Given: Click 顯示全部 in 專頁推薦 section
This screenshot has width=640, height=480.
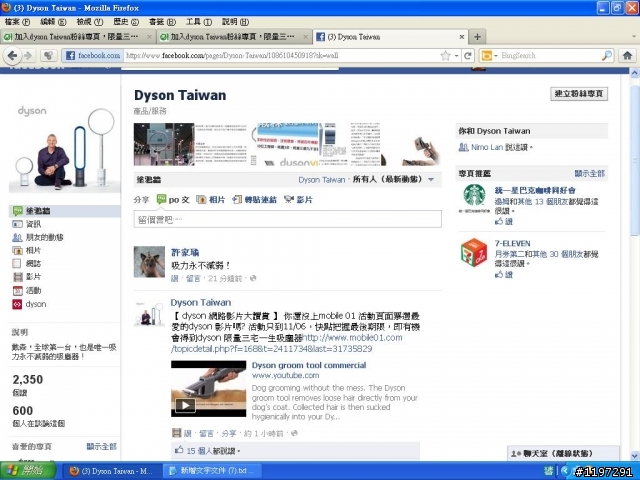Looking at the screenshot, I should tap(589, 173).
